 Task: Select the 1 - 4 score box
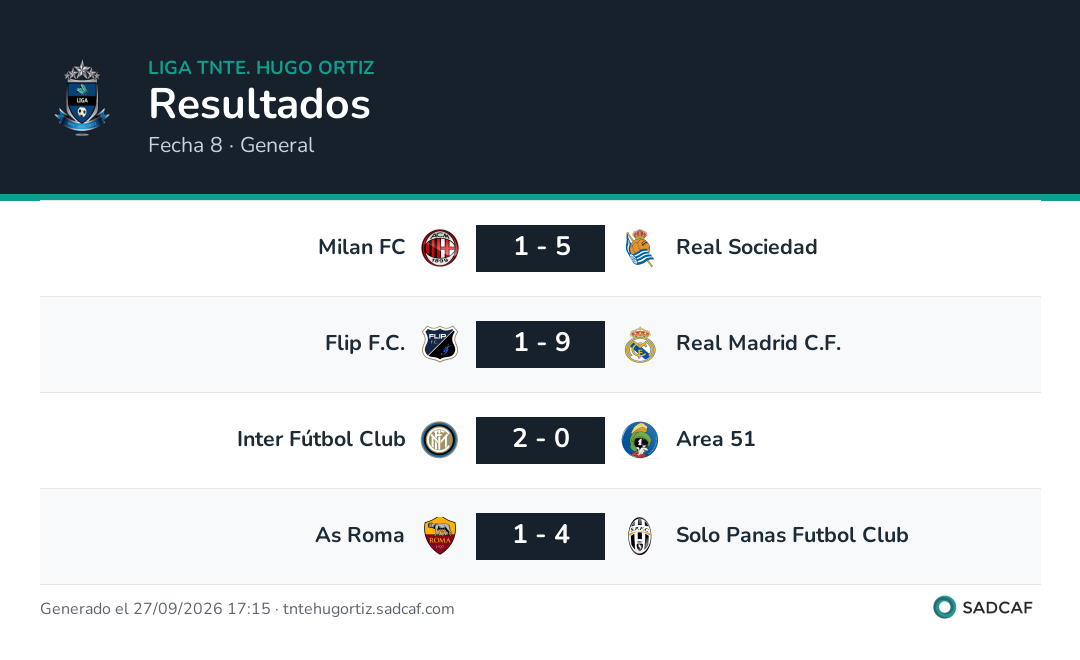point(540,536)
